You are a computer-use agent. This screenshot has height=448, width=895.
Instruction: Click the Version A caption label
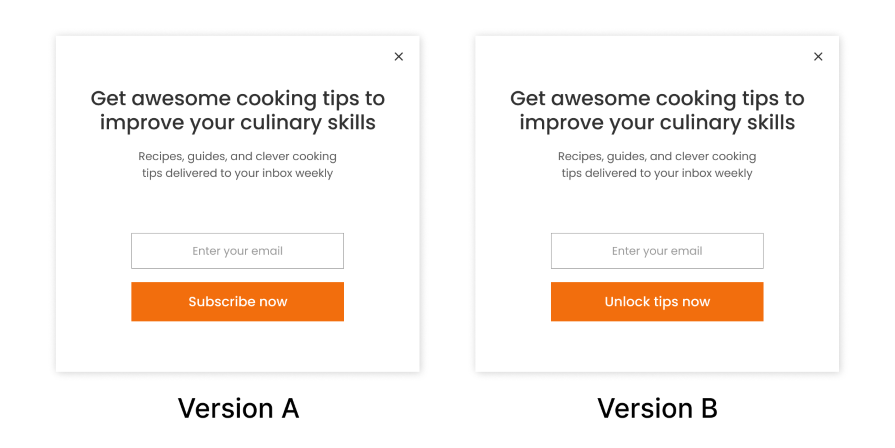pos(238,408)
